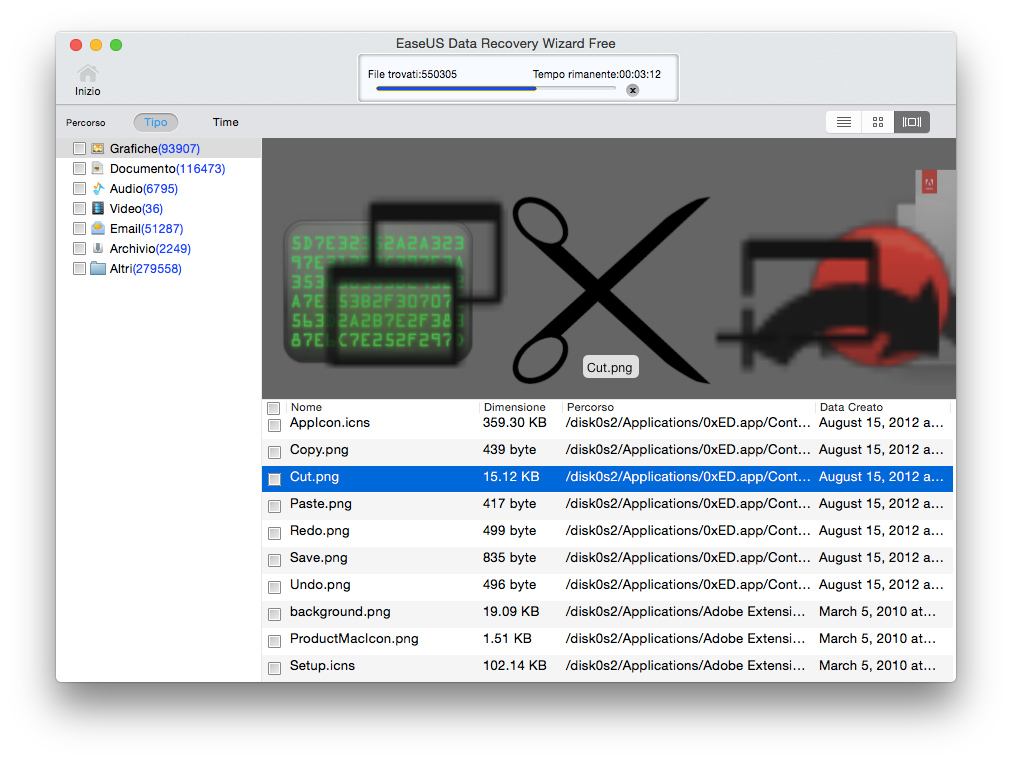
Task: Check the box for Cut.png
Action: [x=274, y=479]
